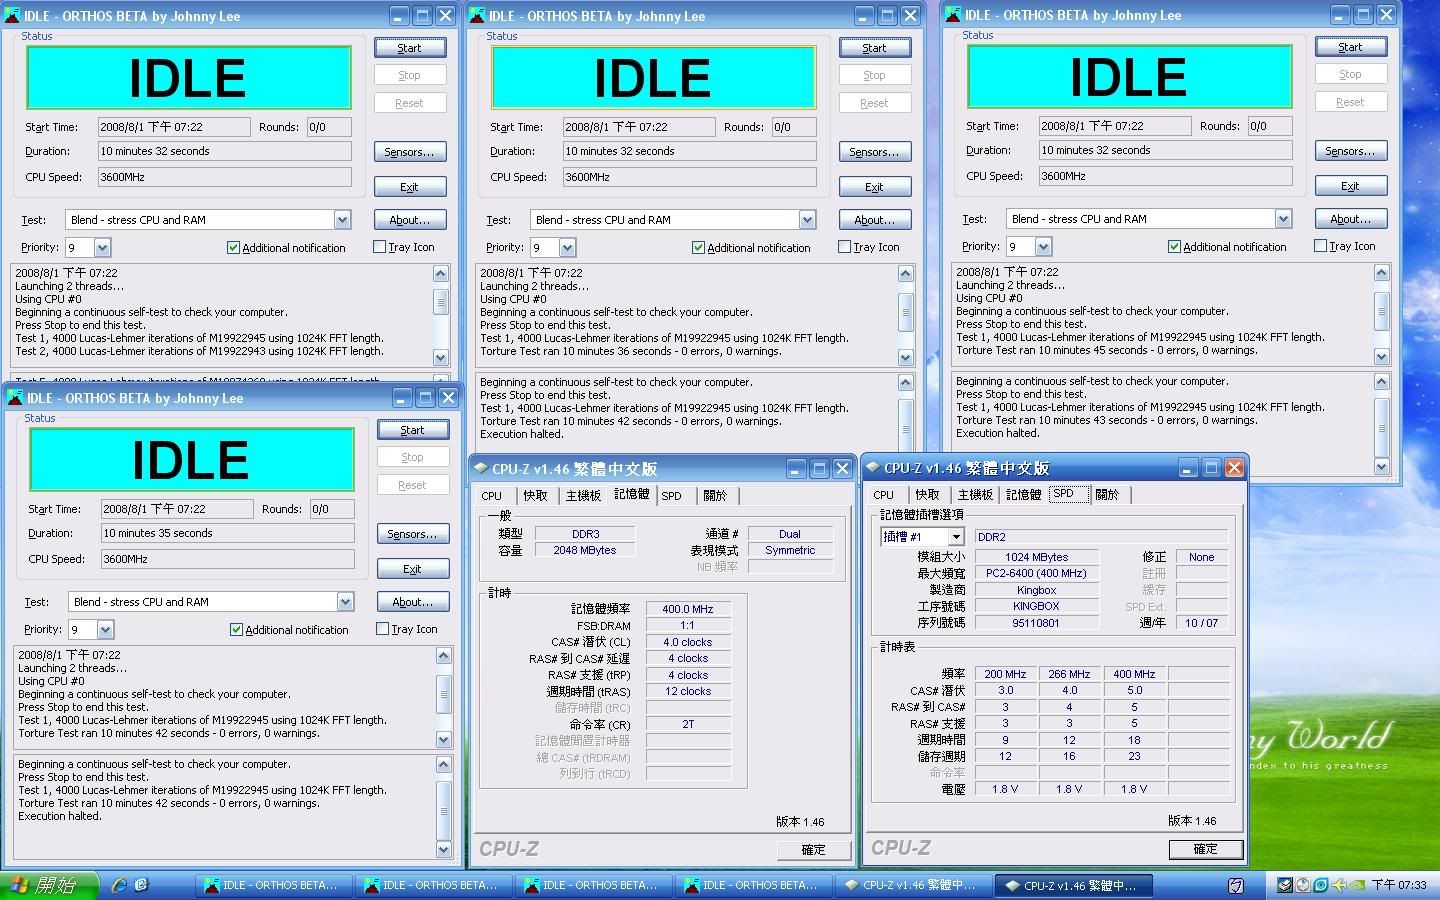
Task: Click the CPU-Z title icon in SPD window
Action: click(x=873, y=468)
